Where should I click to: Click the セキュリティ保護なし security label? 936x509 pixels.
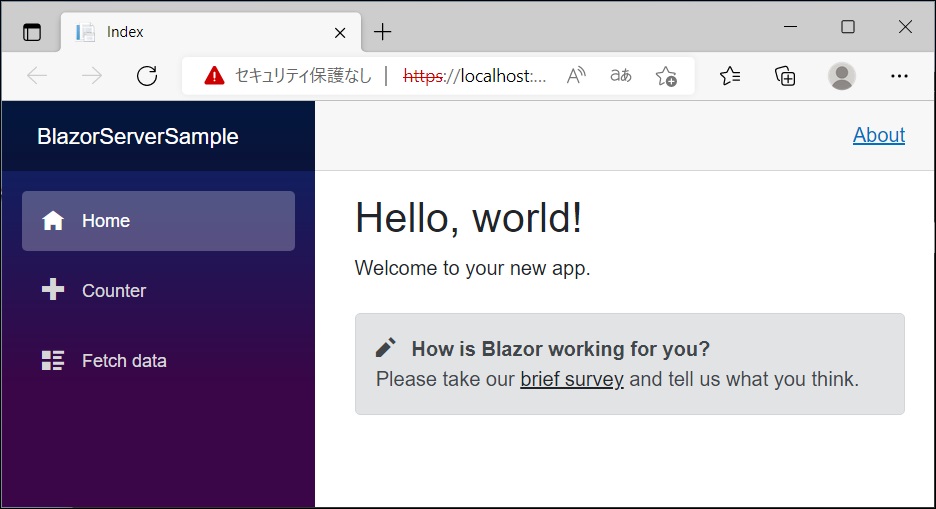click(x=303, y=76)
